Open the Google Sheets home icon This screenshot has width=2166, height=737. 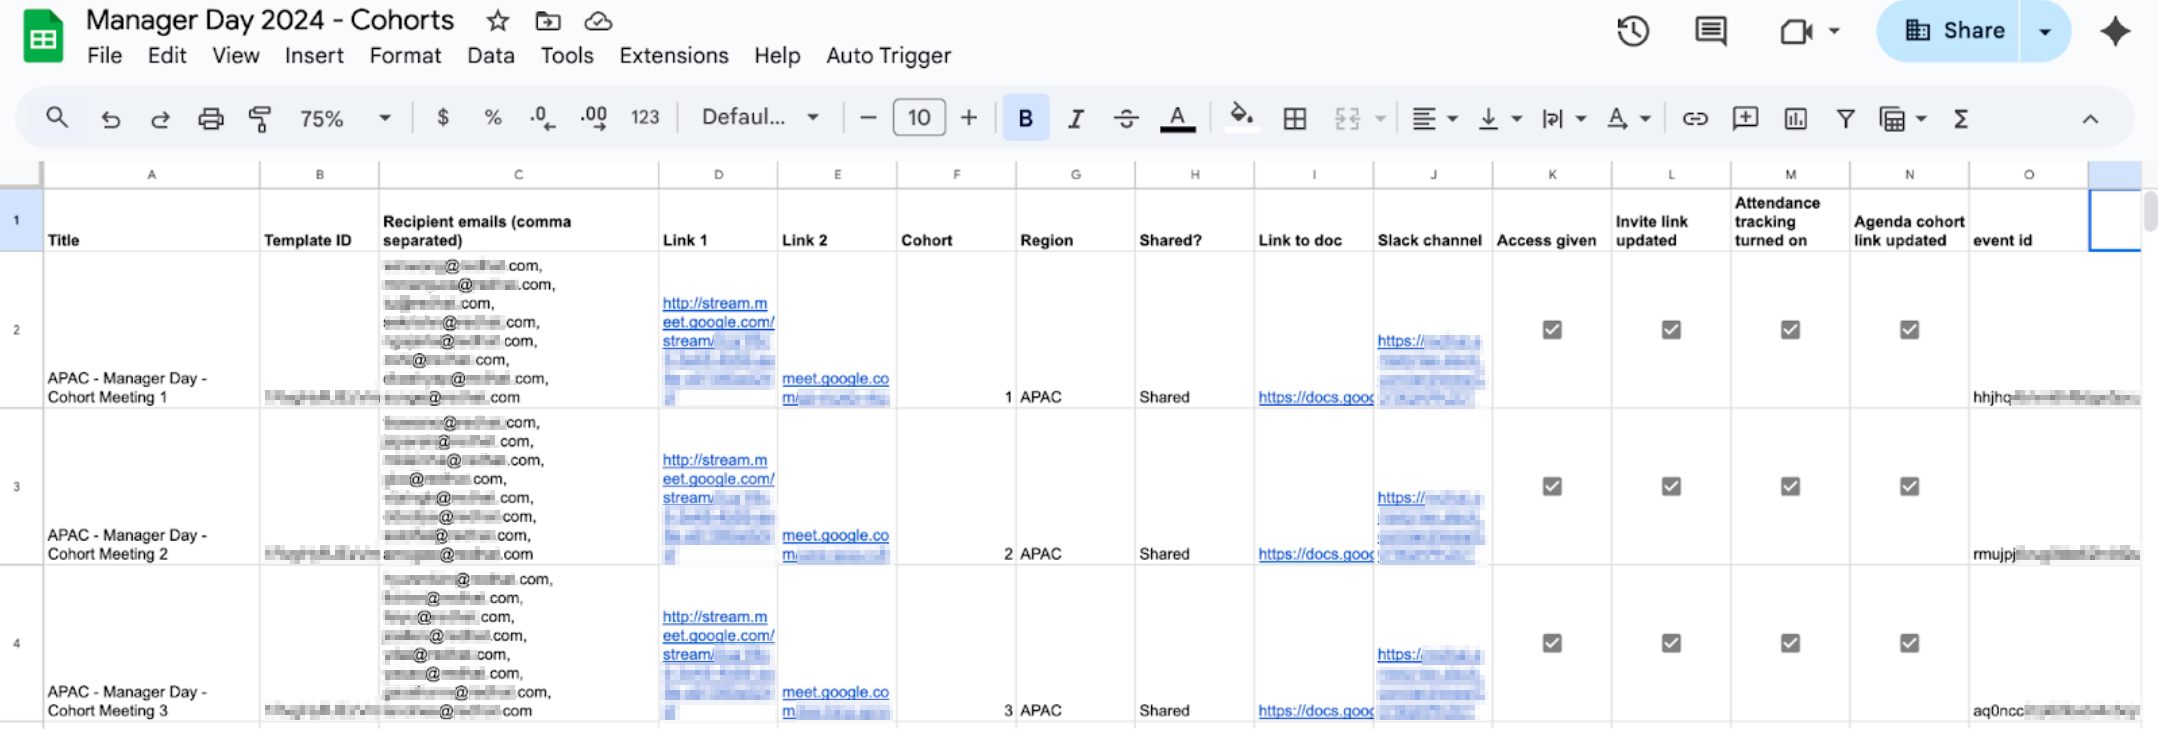(x=43, y=36)
